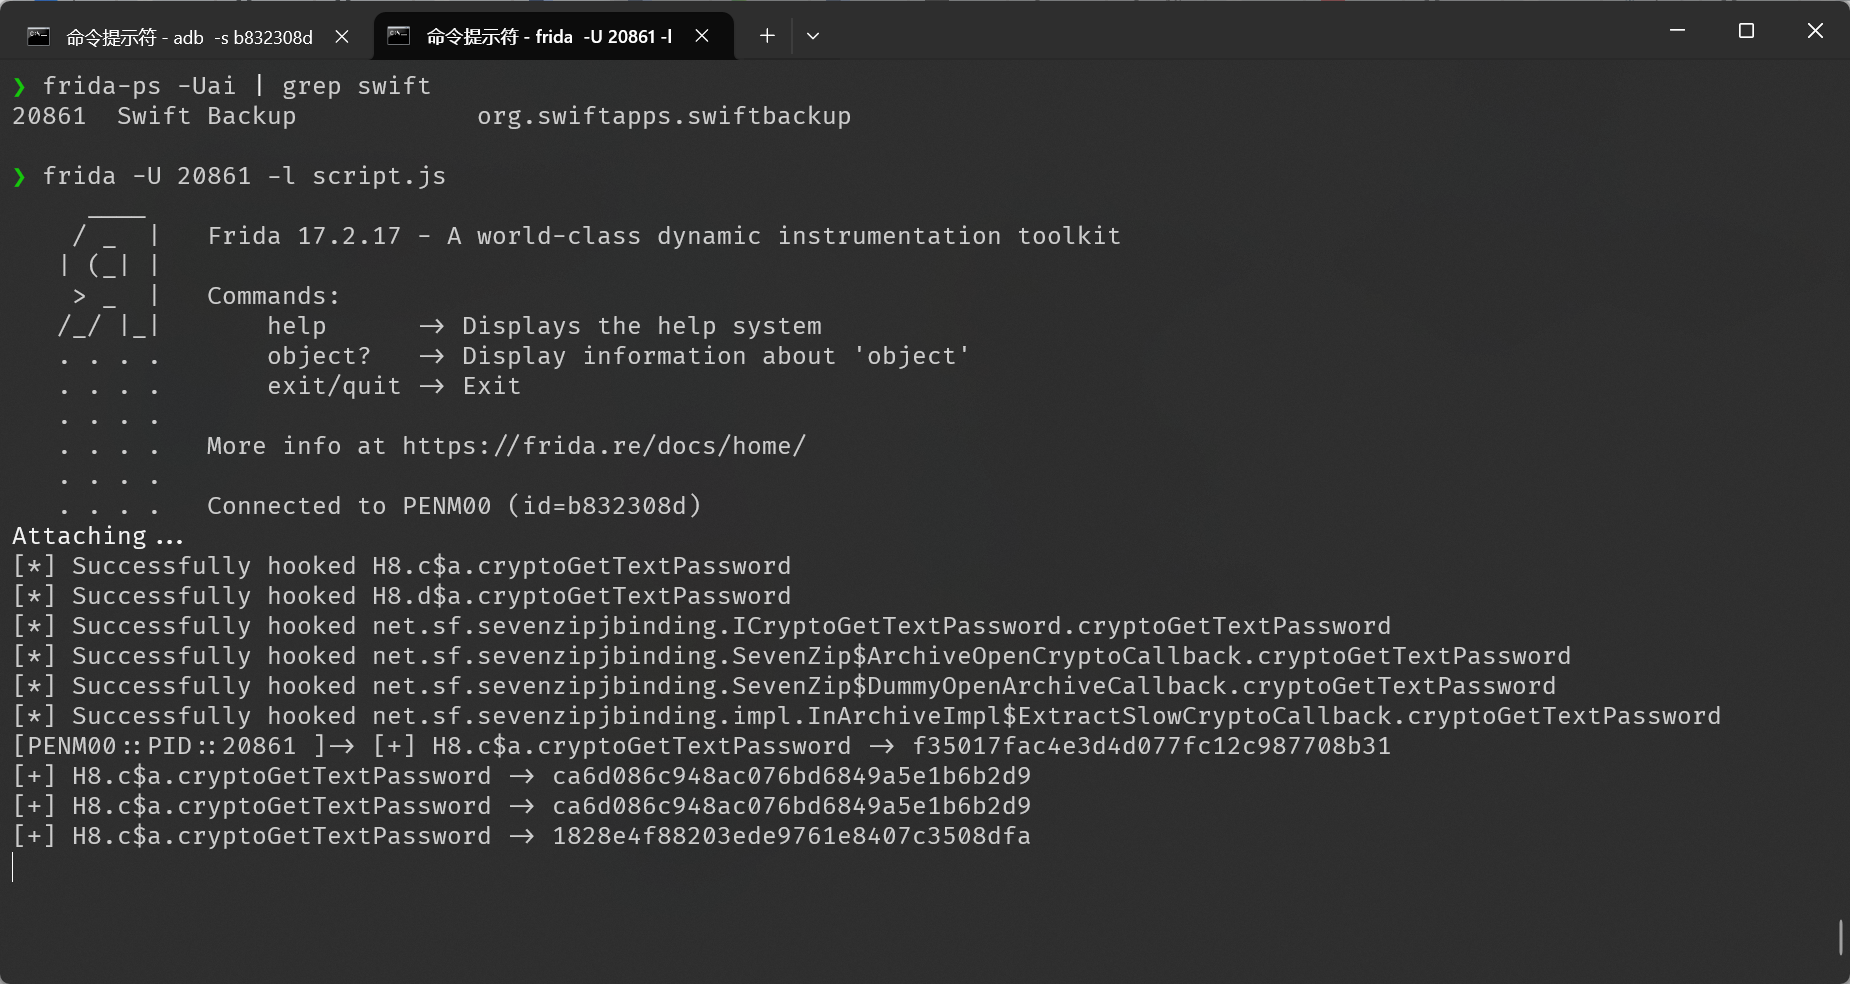
Task: Click the Connected to PENM00 device line
Action: click(454, 506)
